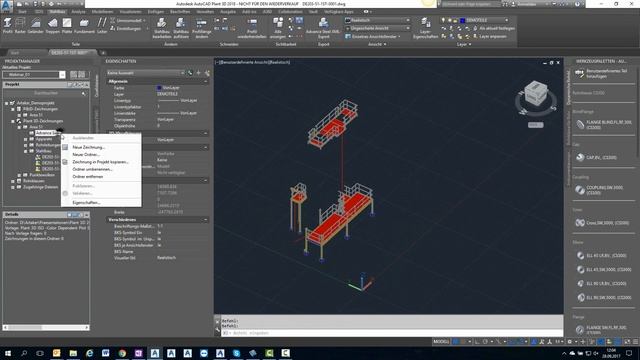Open the Einstellungen ribbon button
This screenshot has height=360, width=640.
[129, 29]
